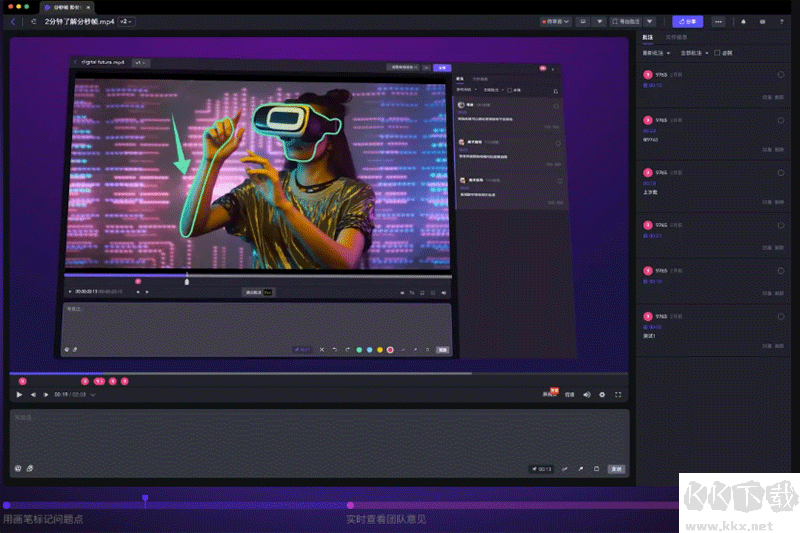Screen dimensions: 800x533
Task: Expand the 最新批注 sort dropdown
Action: pyautogui.click(x=654, y=53)
